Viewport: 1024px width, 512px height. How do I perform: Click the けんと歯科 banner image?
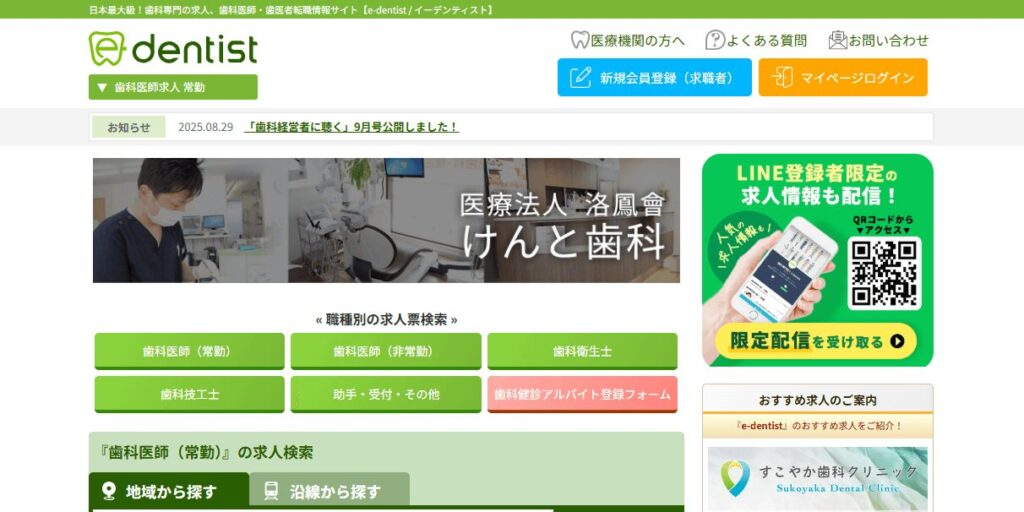tap(386, 220)
